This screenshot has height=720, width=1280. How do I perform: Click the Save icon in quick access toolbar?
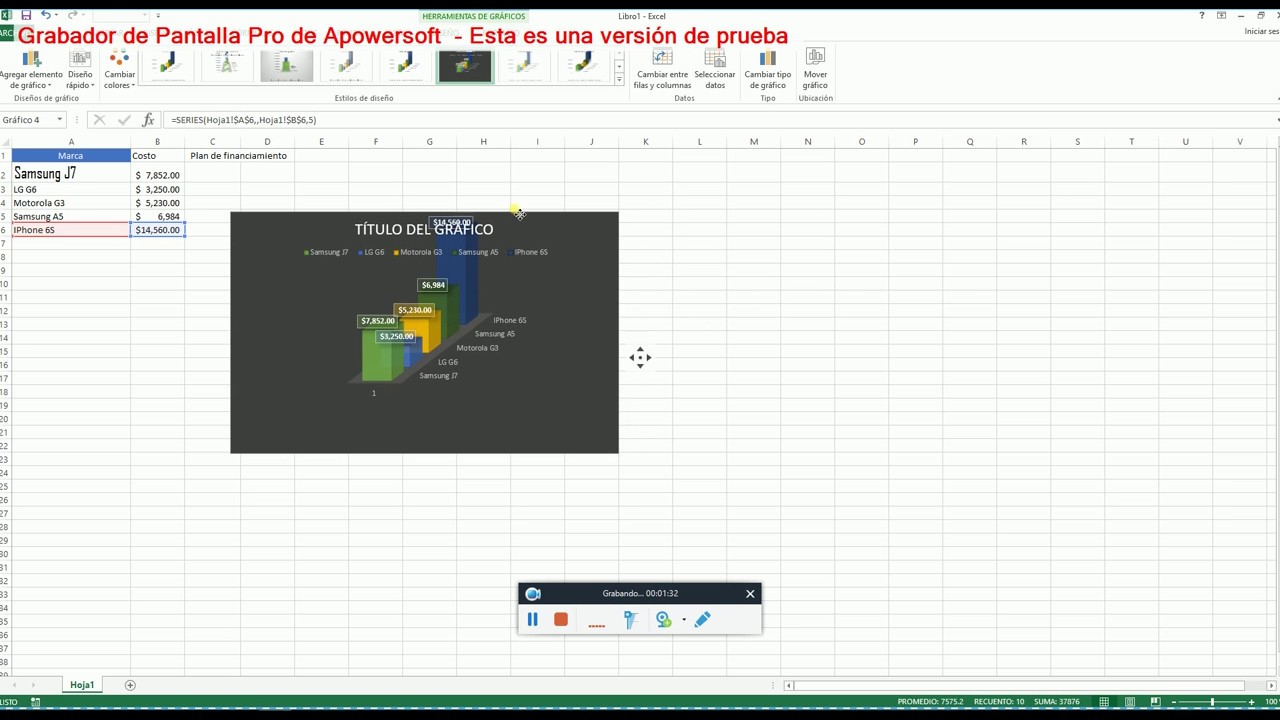pyautogui.click(x=26, y=15)
